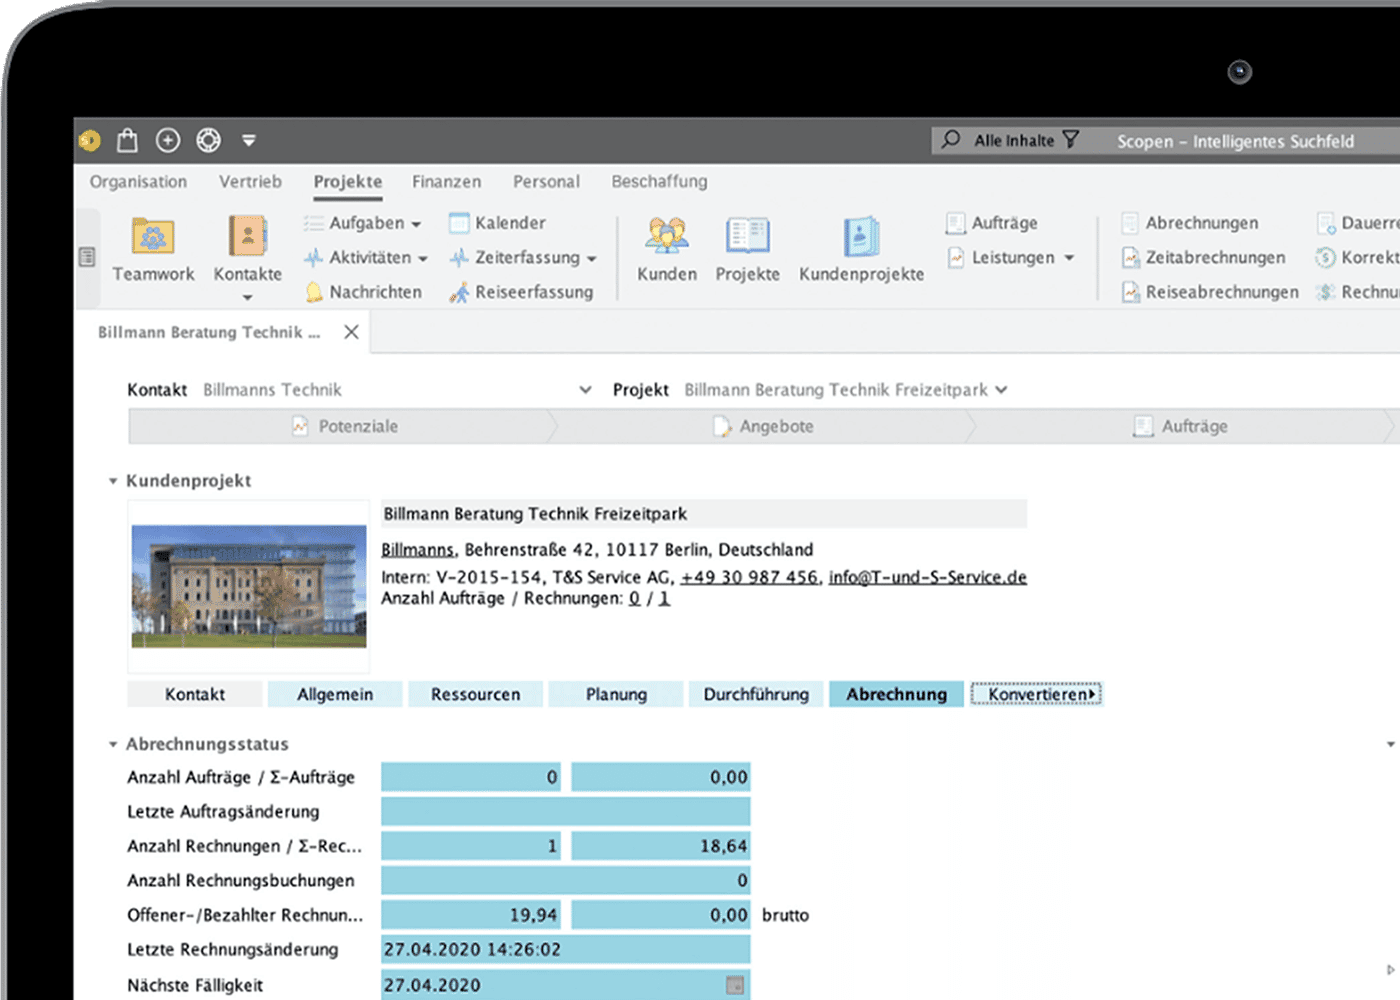1400x1000 pixels.
Task: Switch to the Ressourcen subtab
Action: [x=476, y=694]
